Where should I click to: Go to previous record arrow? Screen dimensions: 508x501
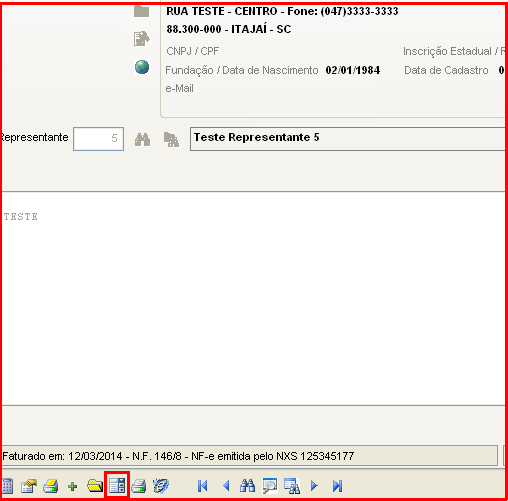pos(226,486)
